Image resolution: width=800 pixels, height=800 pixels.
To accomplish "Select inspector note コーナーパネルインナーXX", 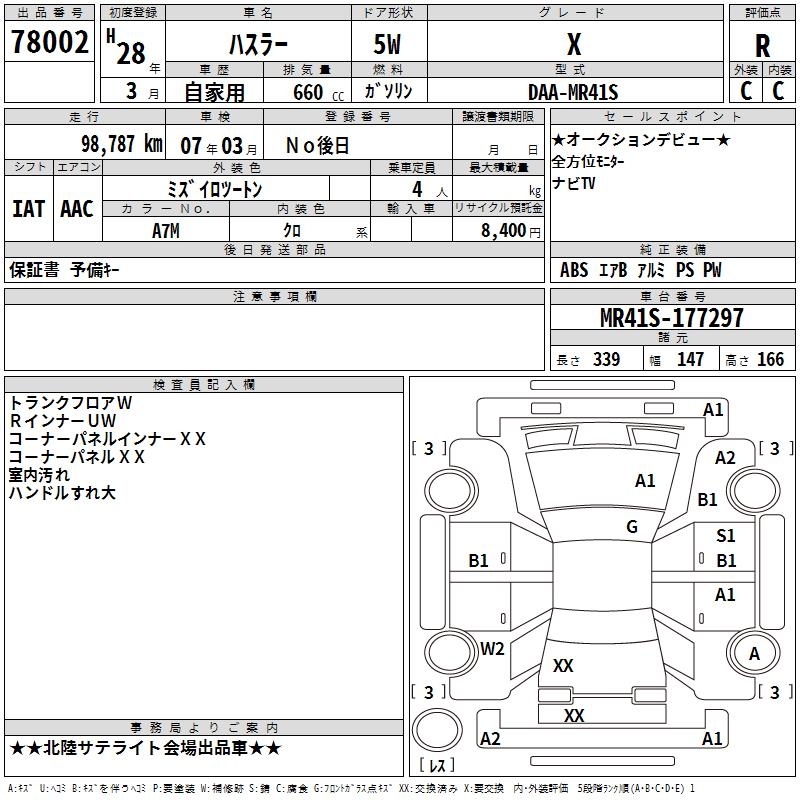I will click(x=107, y=439).
